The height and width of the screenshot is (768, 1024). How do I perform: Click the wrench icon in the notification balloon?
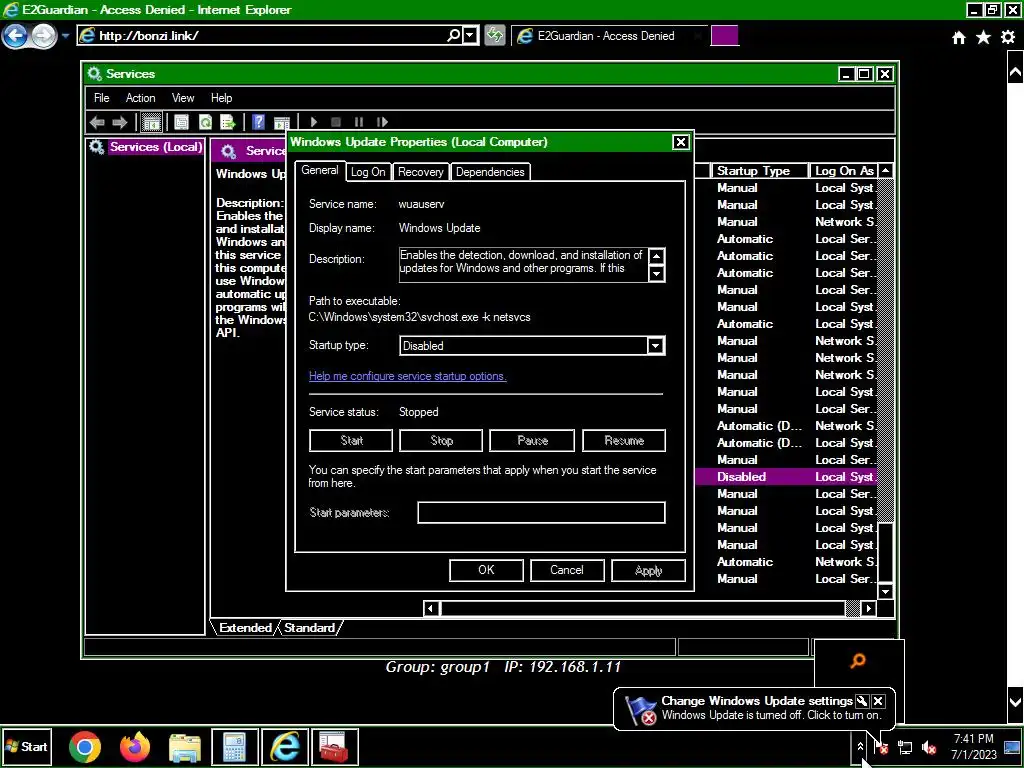pos(861,701)
